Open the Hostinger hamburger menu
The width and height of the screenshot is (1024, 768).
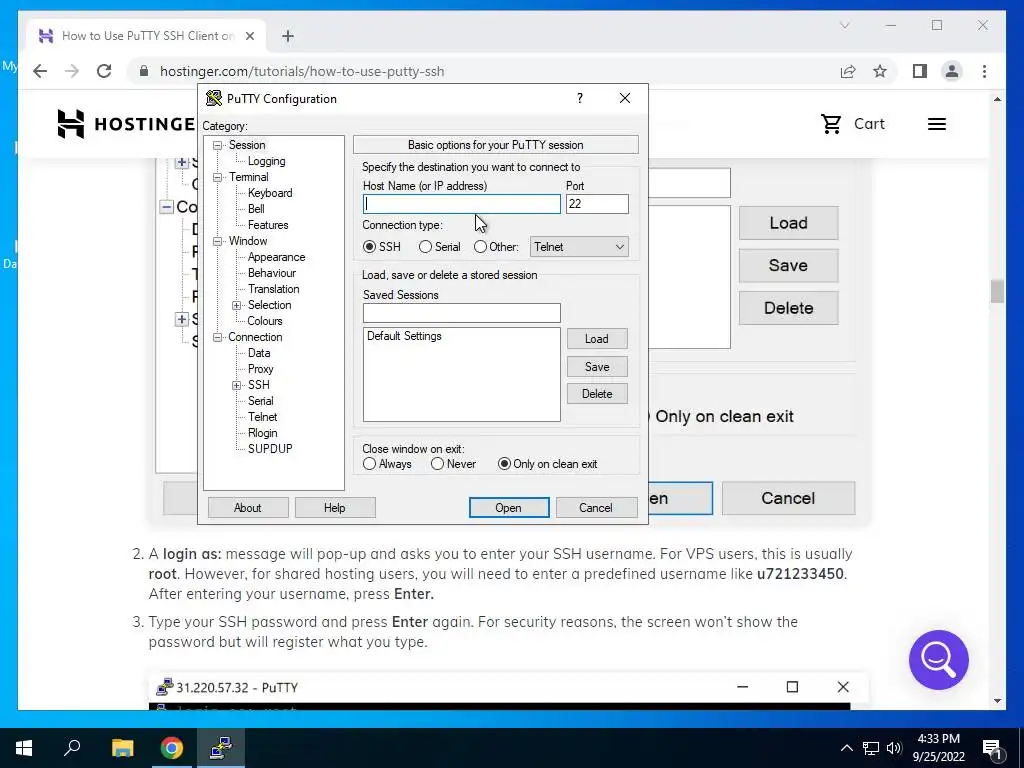pos(937,124)
